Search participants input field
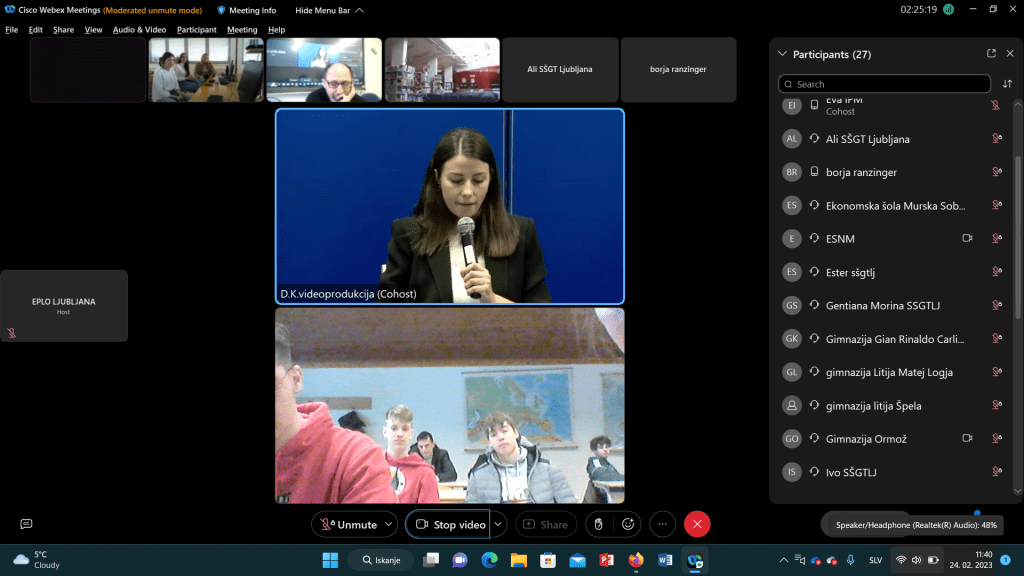 (884, 84)
